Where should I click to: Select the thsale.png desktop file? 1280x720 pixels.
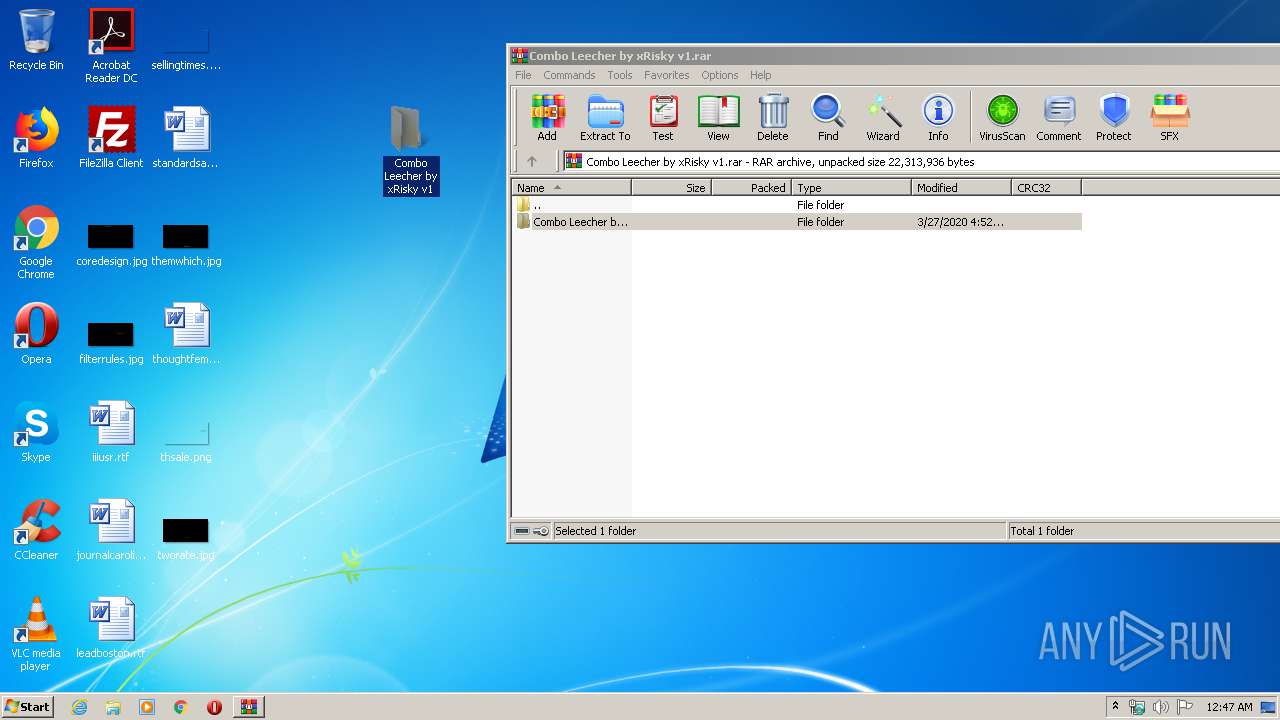click(186, 440)
